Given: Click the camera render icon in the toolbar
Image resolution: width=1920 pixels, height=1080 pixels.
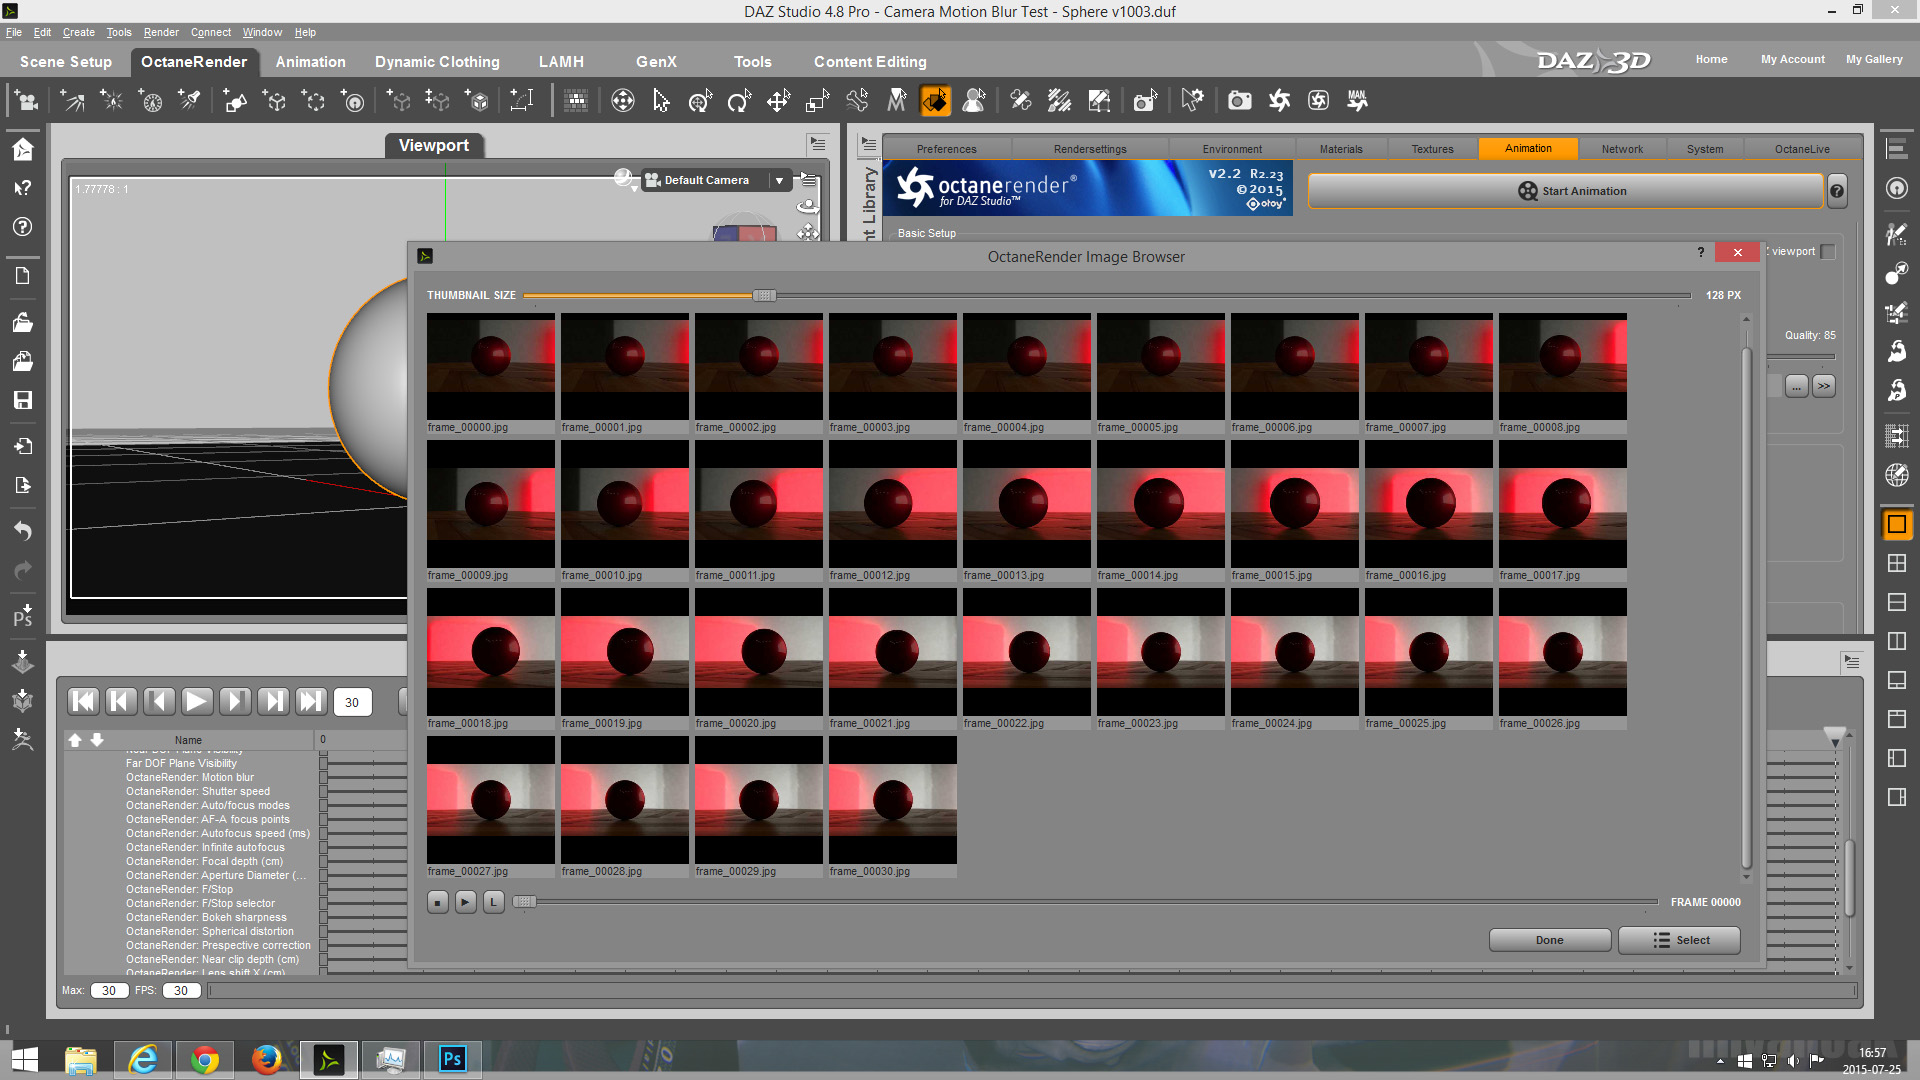Looking at the screenshot, I should click(x=1239, y=100).
